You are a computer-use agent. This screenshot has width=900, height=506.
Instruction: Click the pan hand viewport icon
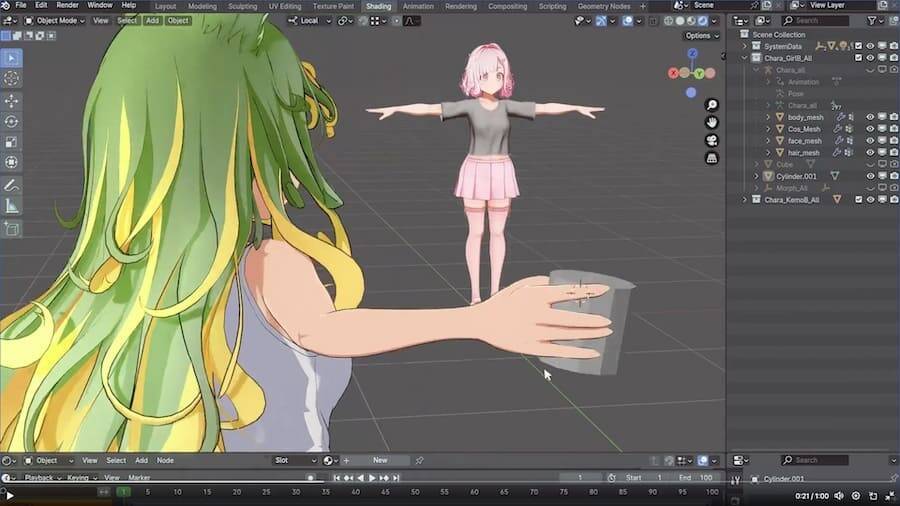[711, 122]
